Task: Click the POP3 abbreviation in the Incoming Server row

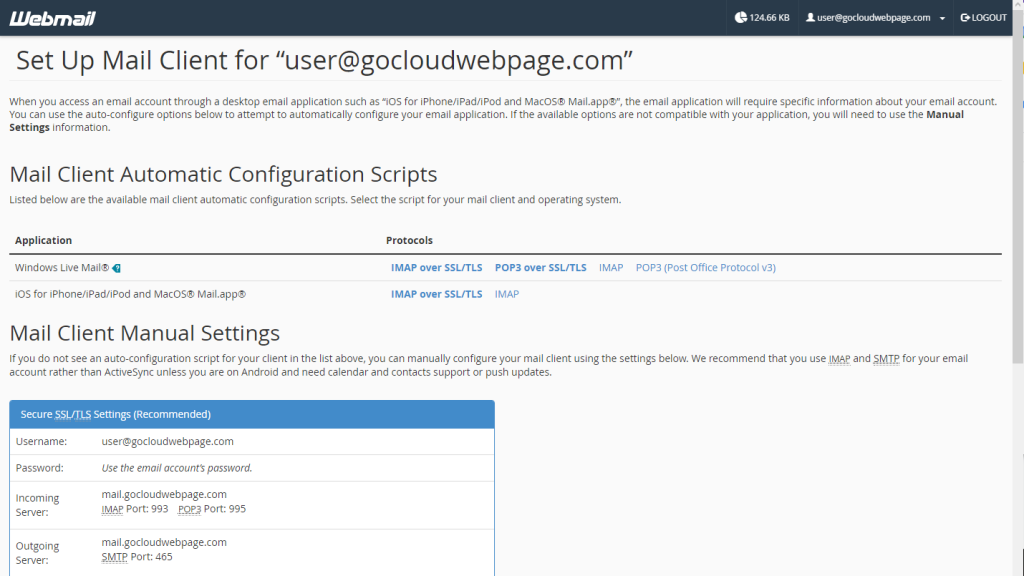Action: (x=189, y=509)
